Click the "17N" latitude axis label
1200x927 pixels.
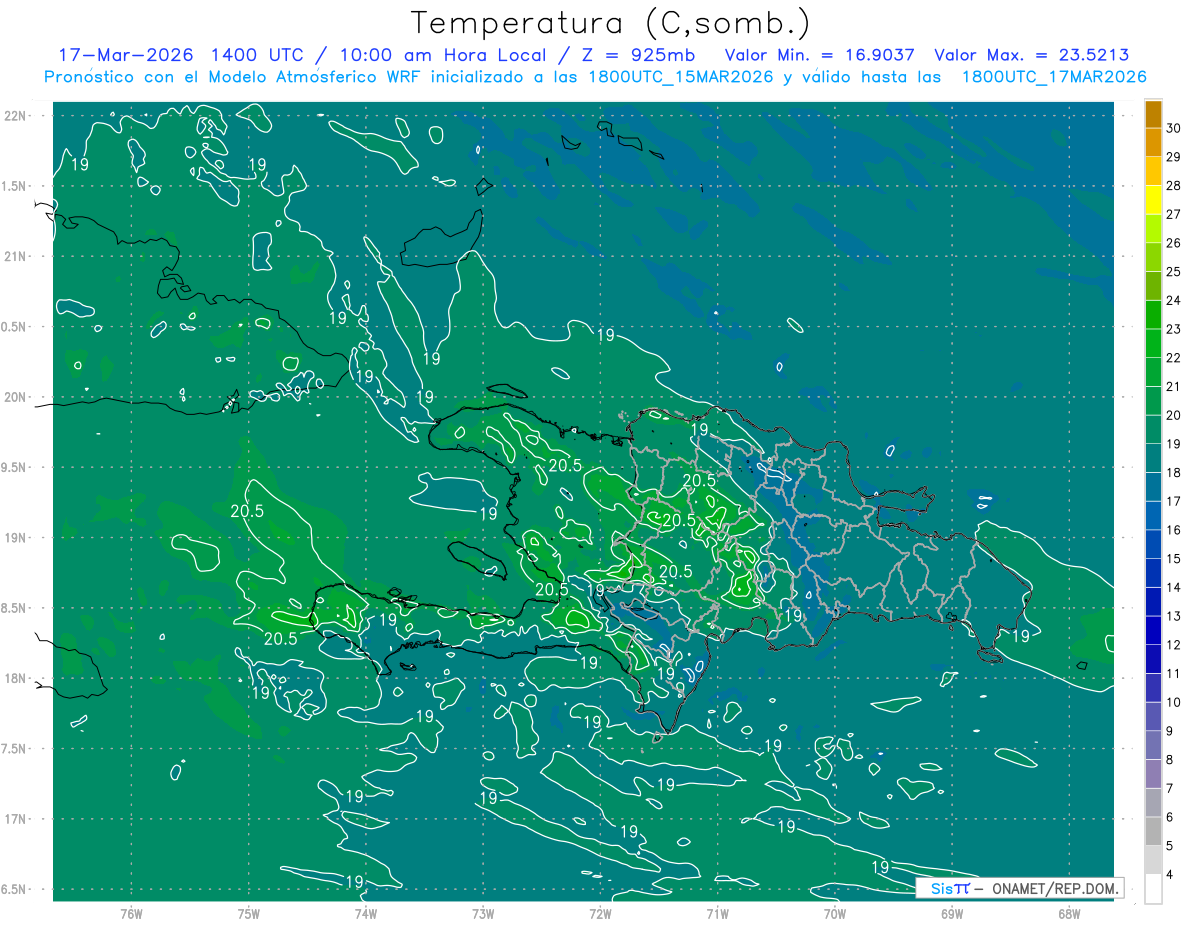[16, 820]
